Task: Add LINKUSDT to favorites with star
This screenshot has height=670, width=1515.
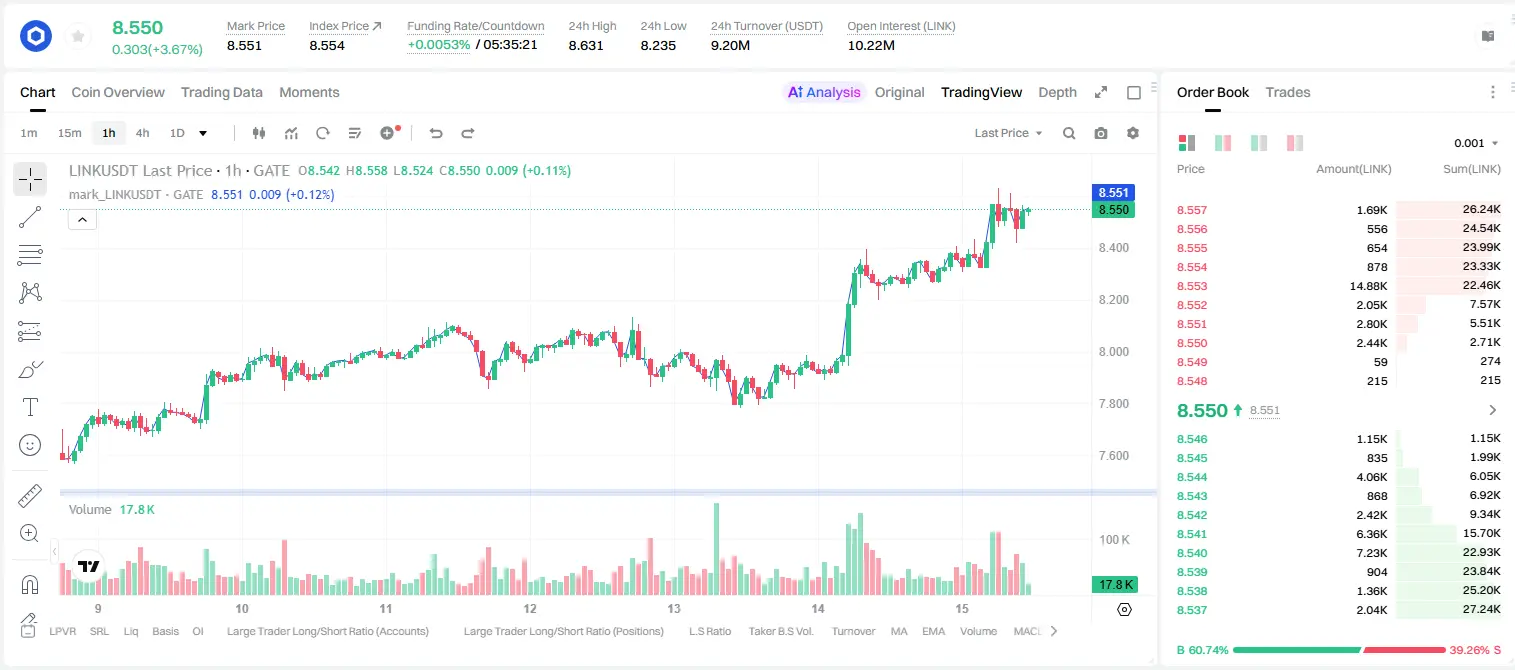Action: coord(77,37)
